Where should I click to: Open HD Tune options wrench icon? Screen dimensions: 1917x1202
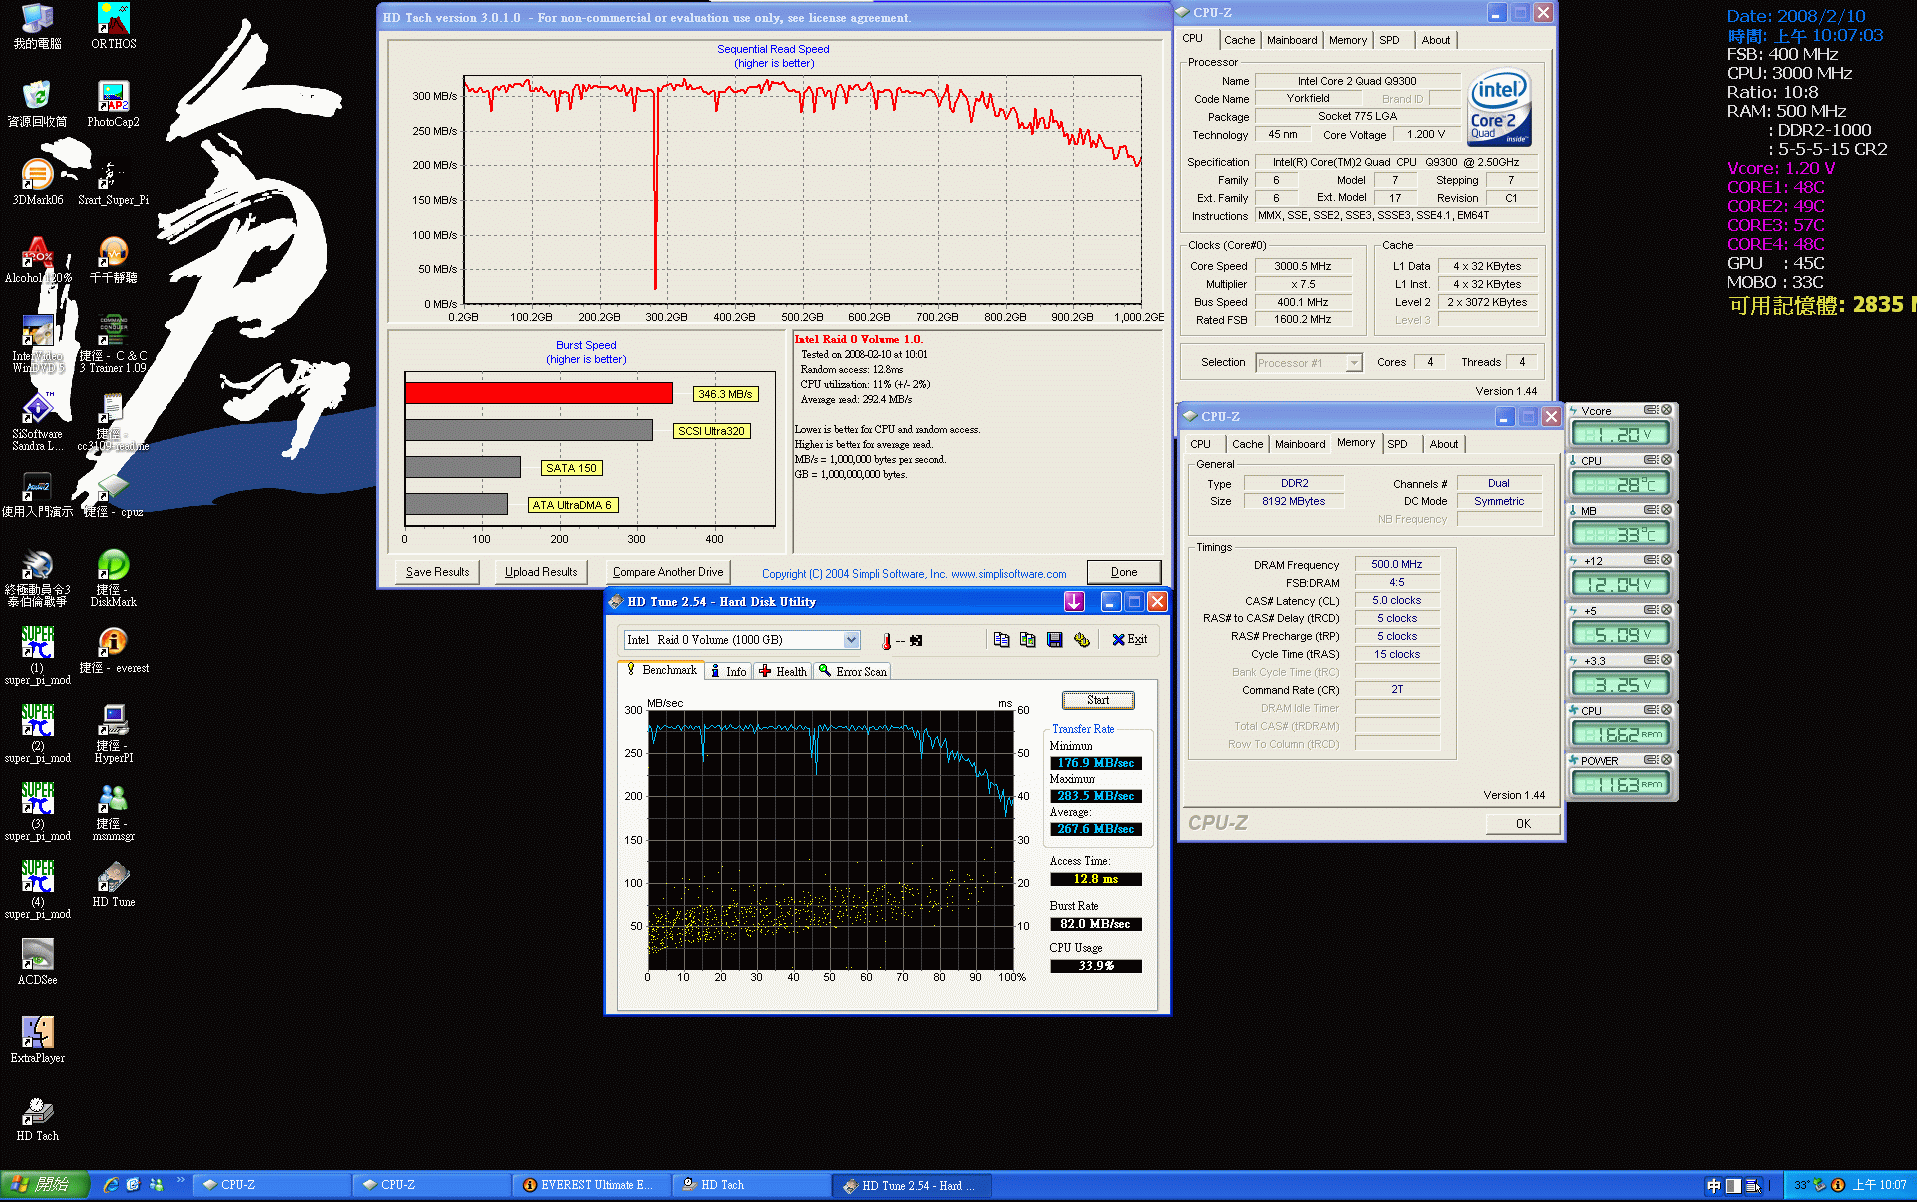(1081, 640)
